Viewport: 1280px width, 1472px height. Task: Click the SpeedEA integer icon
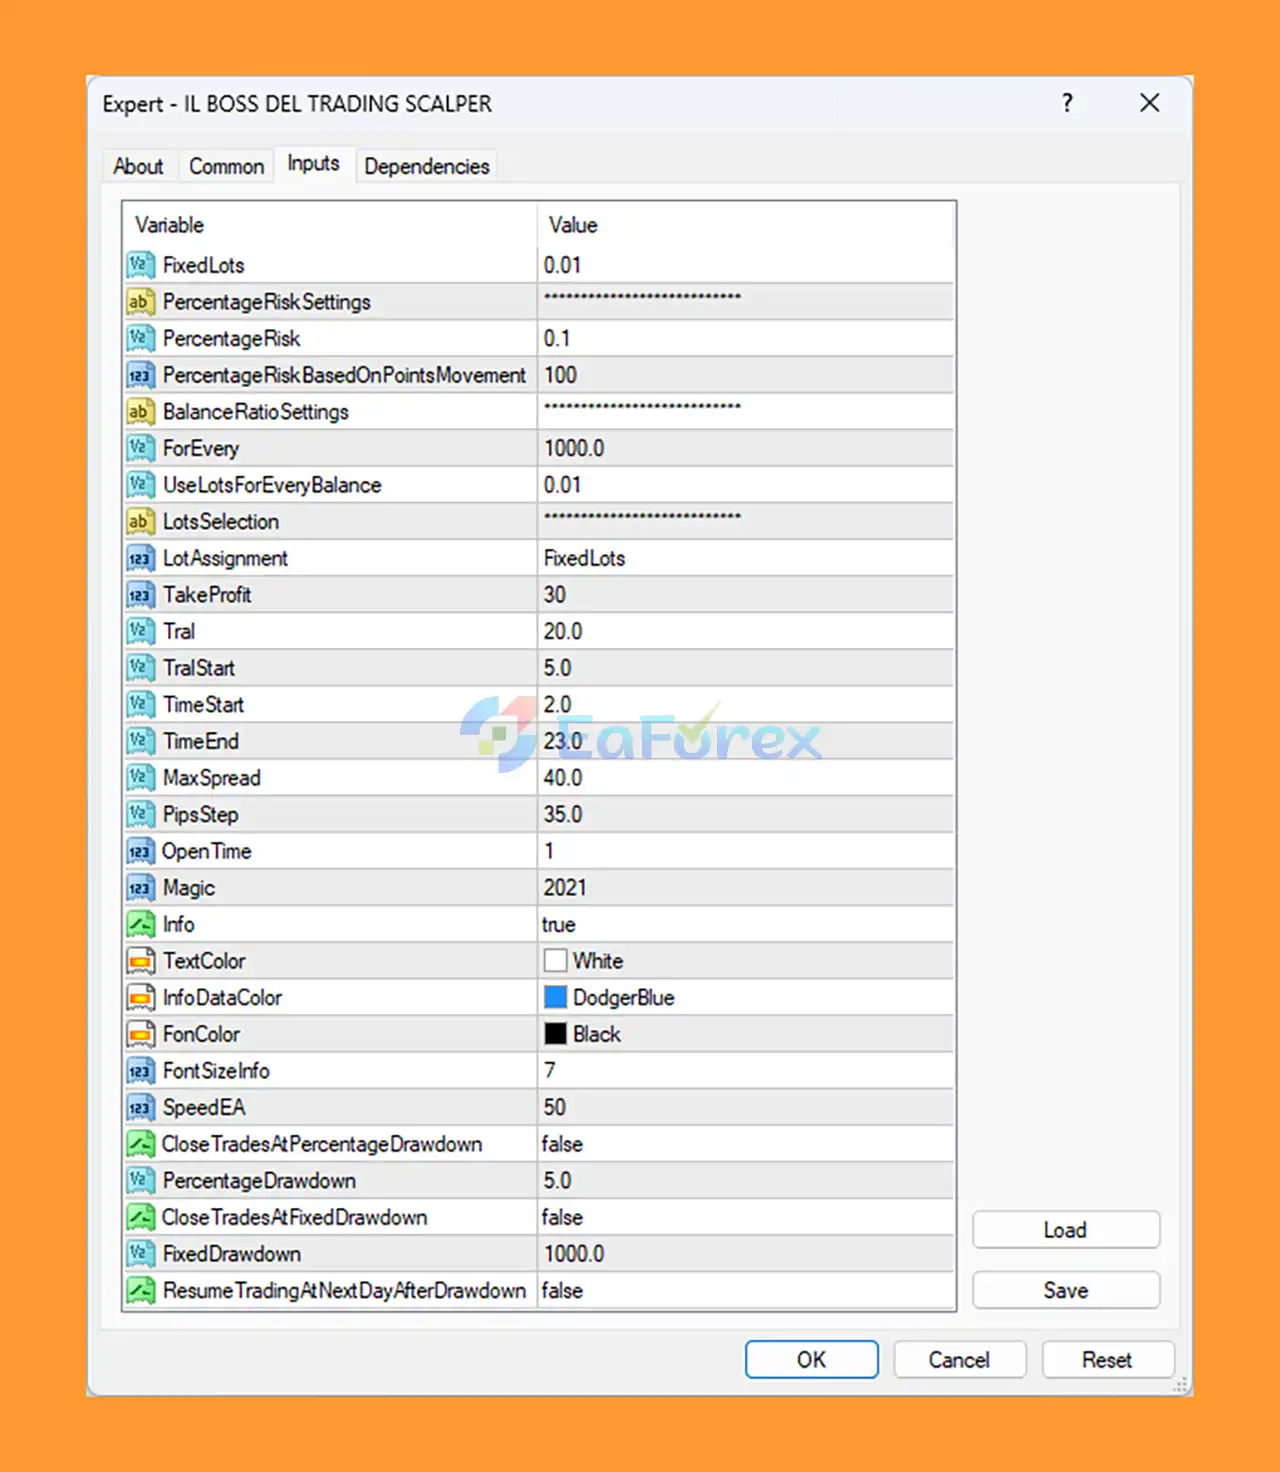(140, 1108)
